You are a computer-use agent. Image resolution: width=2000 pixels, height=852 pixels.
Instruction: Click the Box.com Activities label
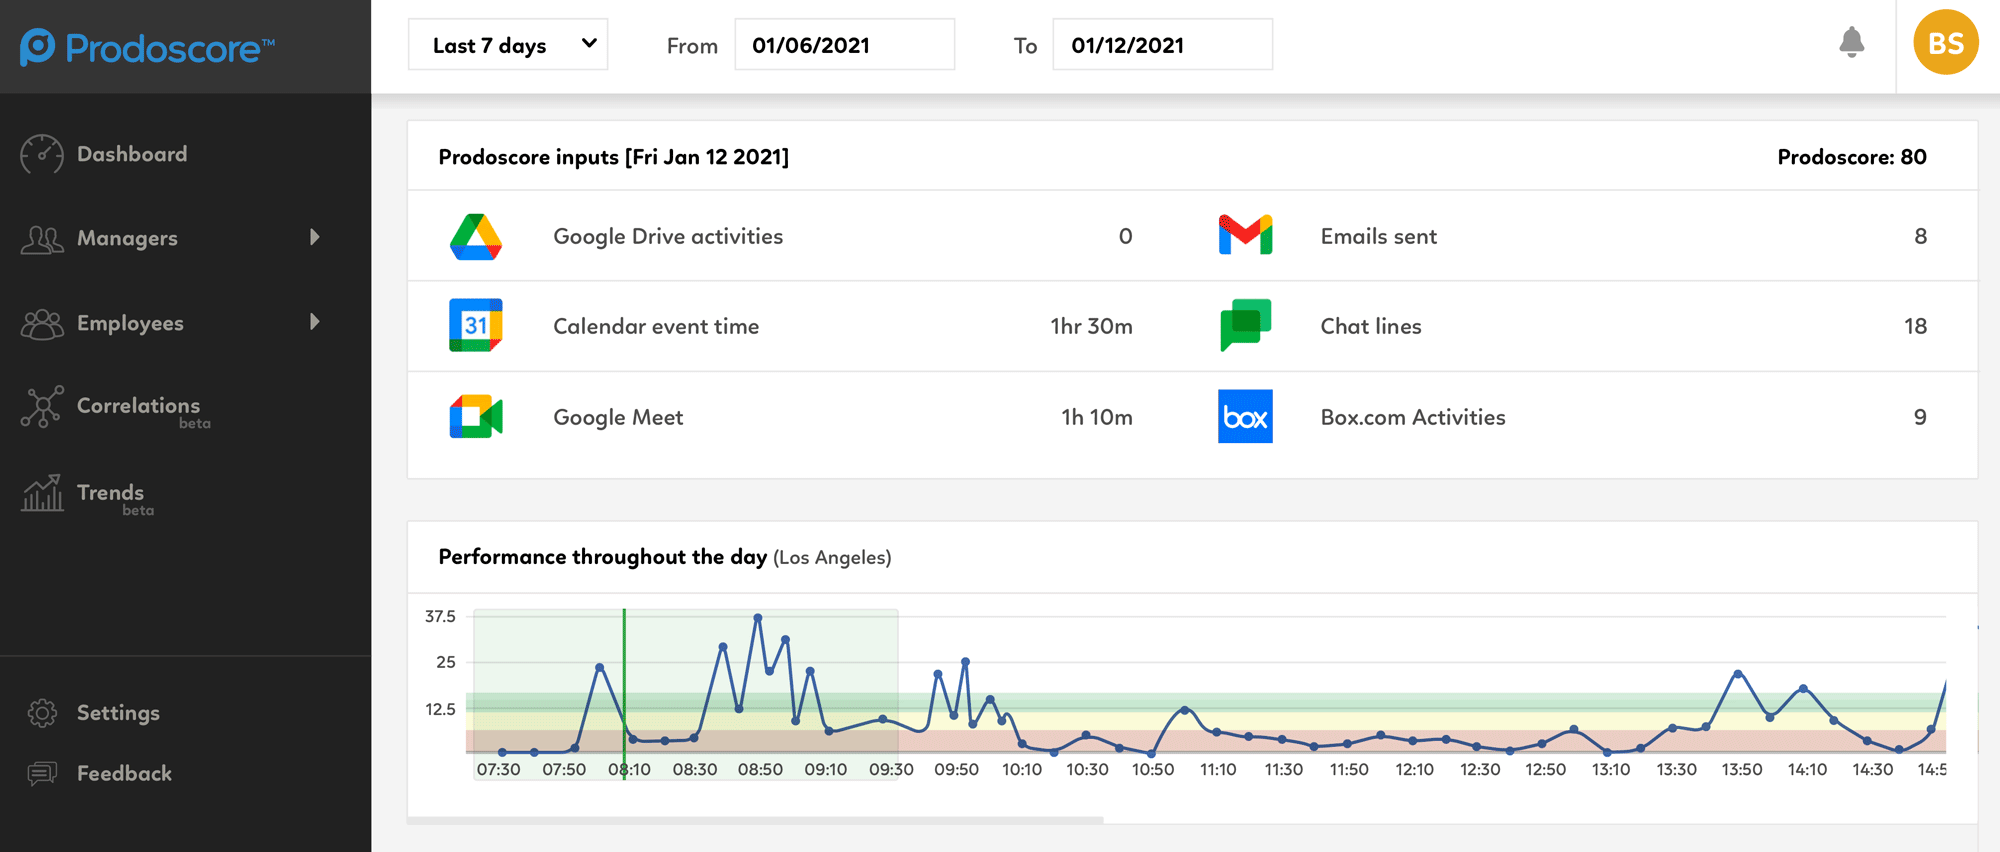[x=1413, y=417]
